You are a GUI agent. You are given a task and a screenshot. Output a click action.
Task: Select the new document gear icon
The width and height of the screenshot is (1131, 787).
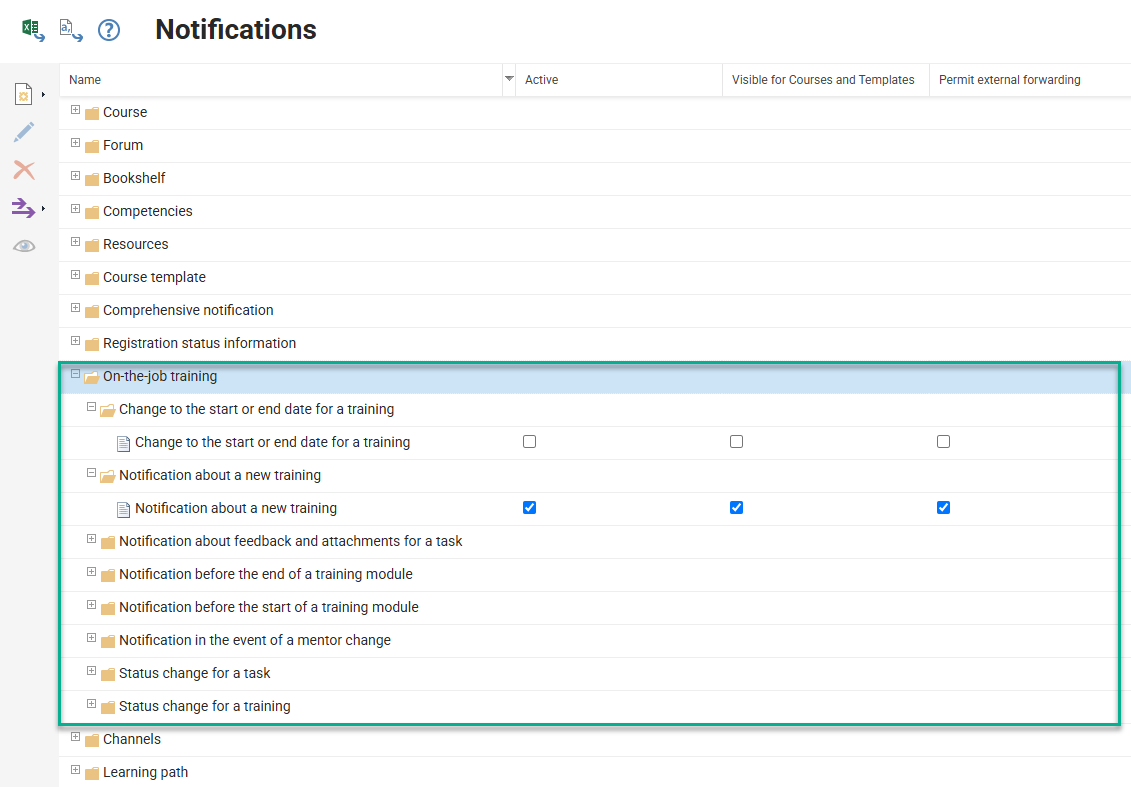(x=23, y=93)
